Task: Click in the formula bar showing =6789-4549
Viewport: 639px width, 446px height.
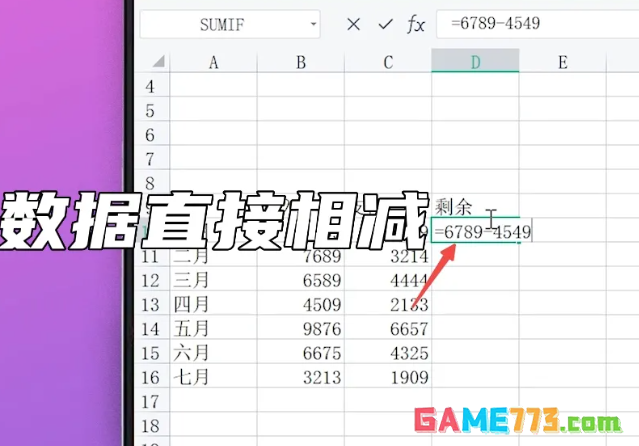Action: click(530, 24)
